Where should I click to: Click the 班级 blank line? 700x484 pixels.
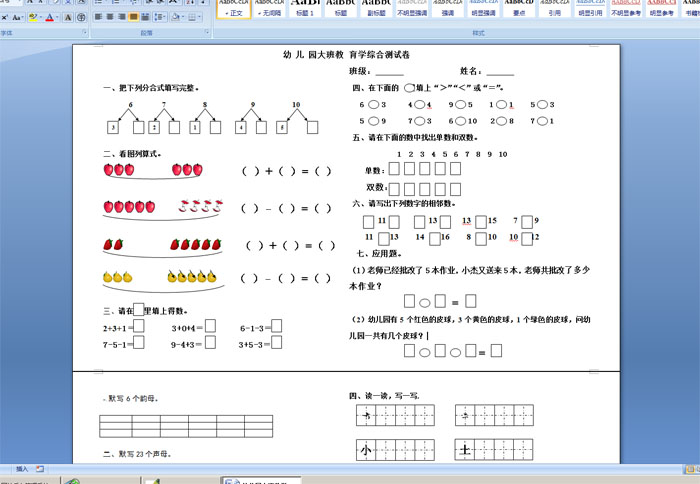pyautogui.click(x=389, y=72)
